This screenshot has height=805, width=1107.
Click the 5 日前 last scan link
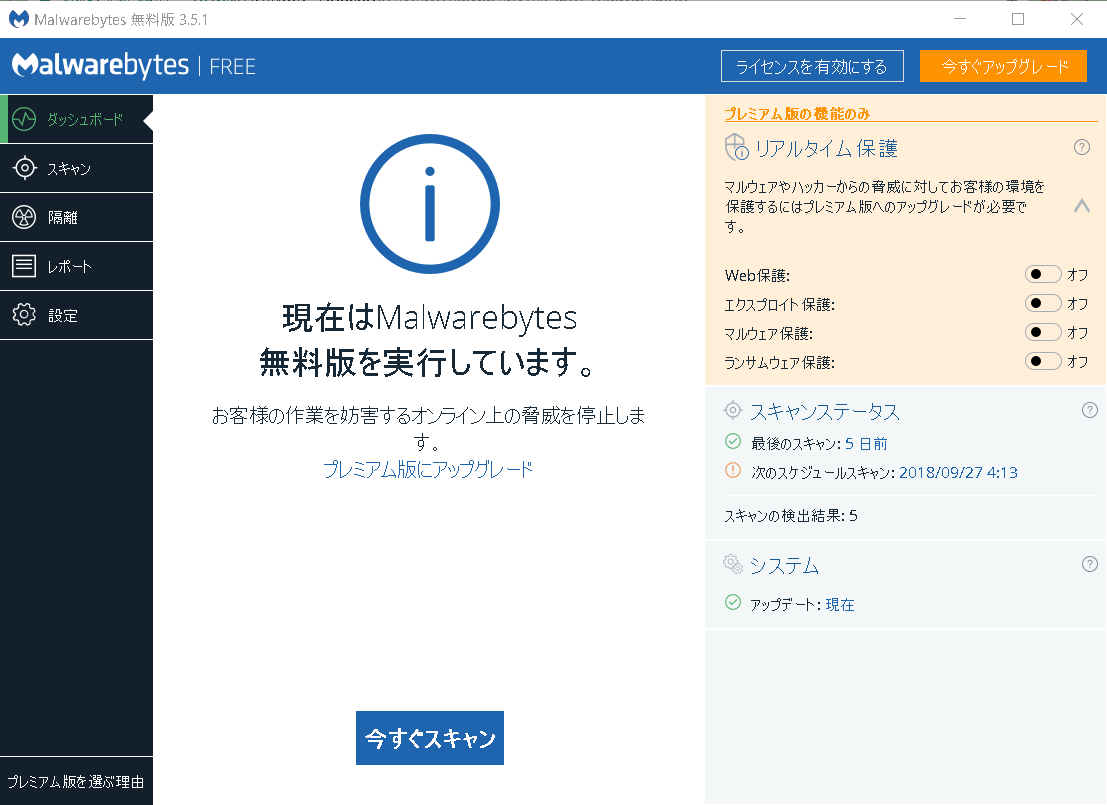coord(866,443)
